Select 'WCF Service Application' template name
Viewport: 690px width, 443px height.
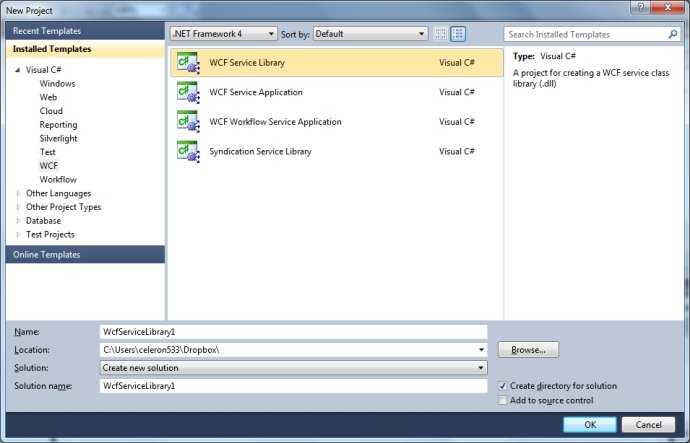pyautogui.click(x=256, y=92)
